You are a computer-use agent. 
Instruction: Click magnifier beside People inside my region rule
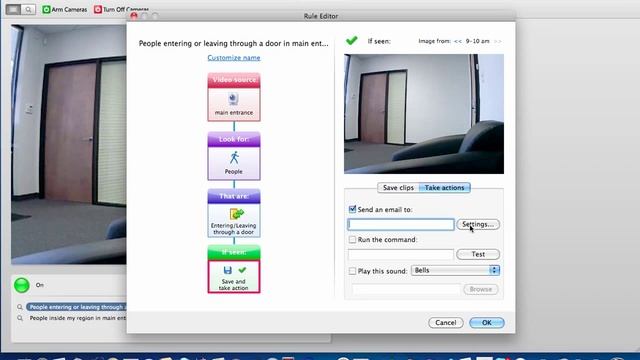click(x=20, y=318)
